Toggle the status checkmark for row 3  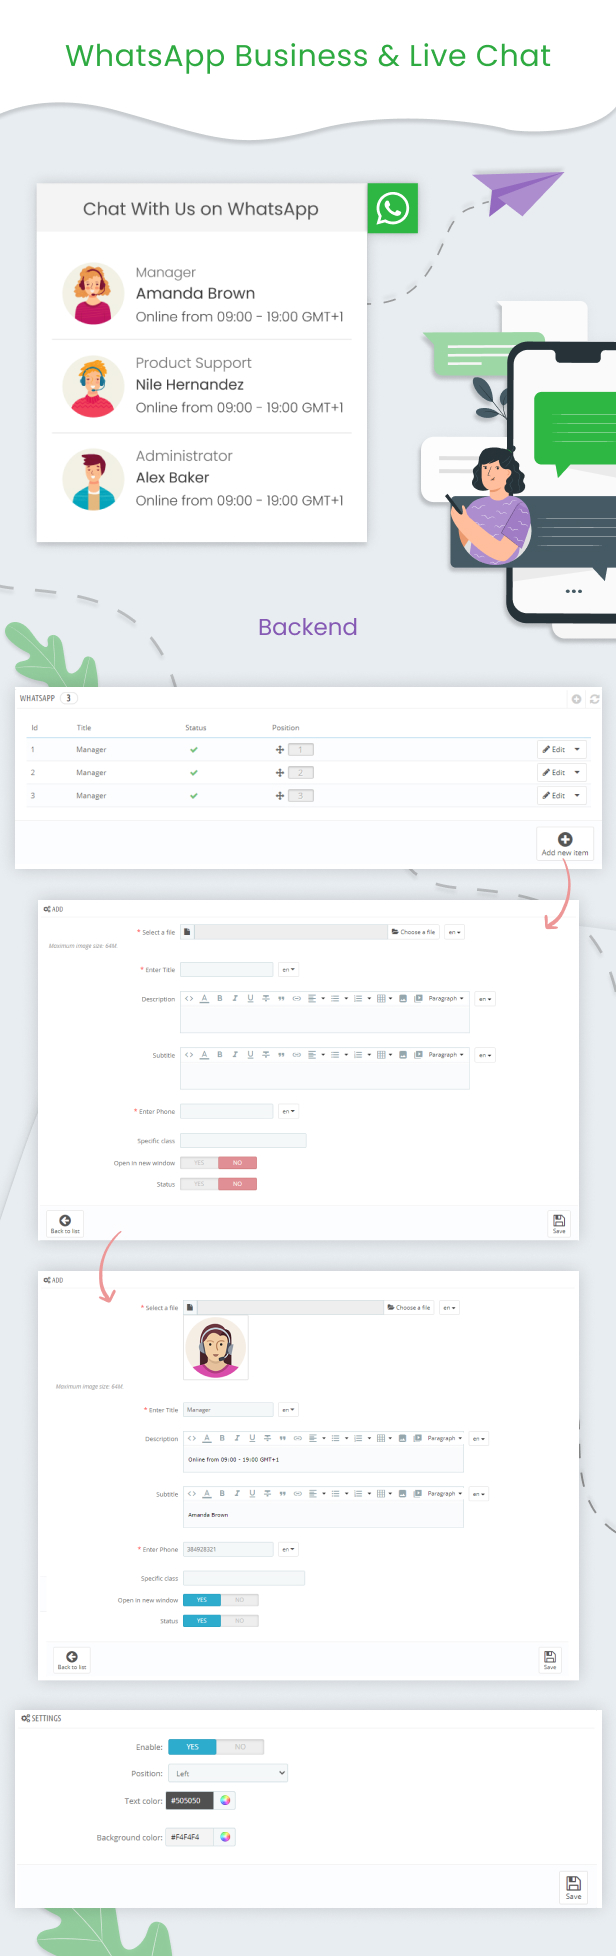tap(194, 796)
